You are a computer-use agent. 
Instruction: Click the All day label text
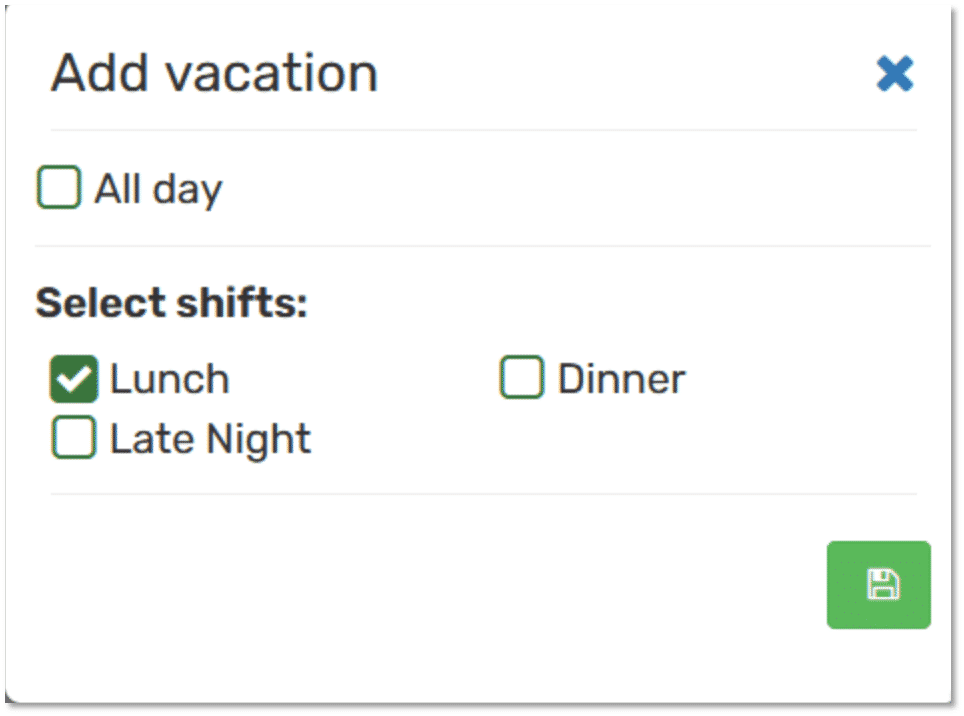click(158, 188)
